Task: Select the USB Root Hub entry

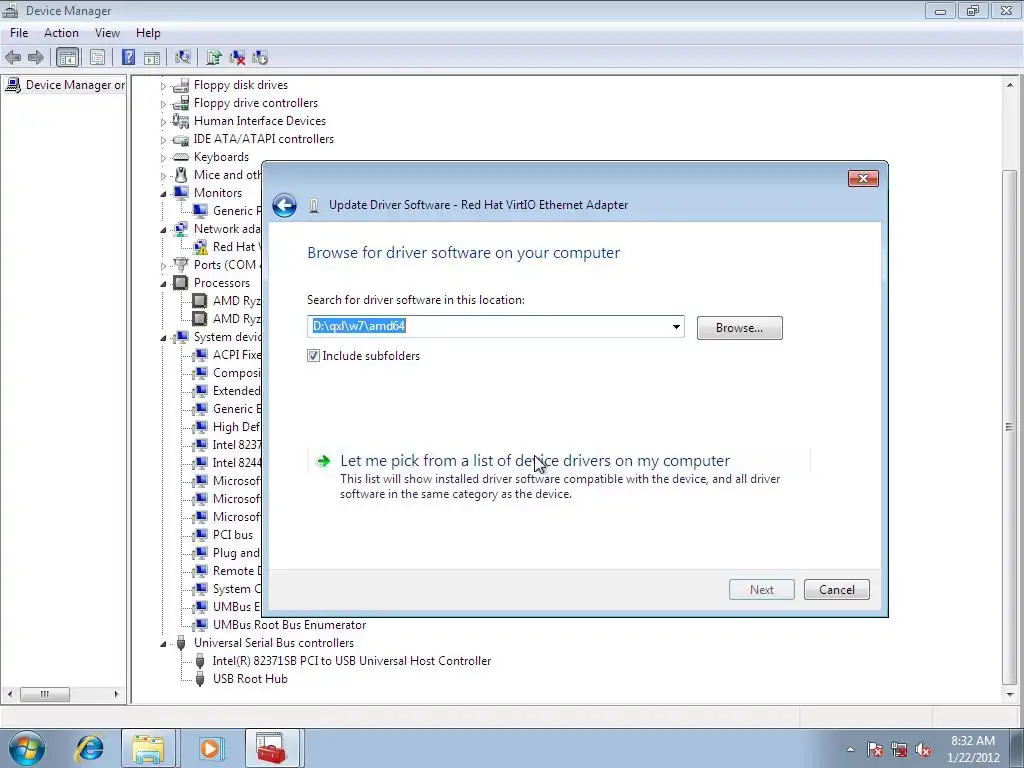Action: coord(250,679)
